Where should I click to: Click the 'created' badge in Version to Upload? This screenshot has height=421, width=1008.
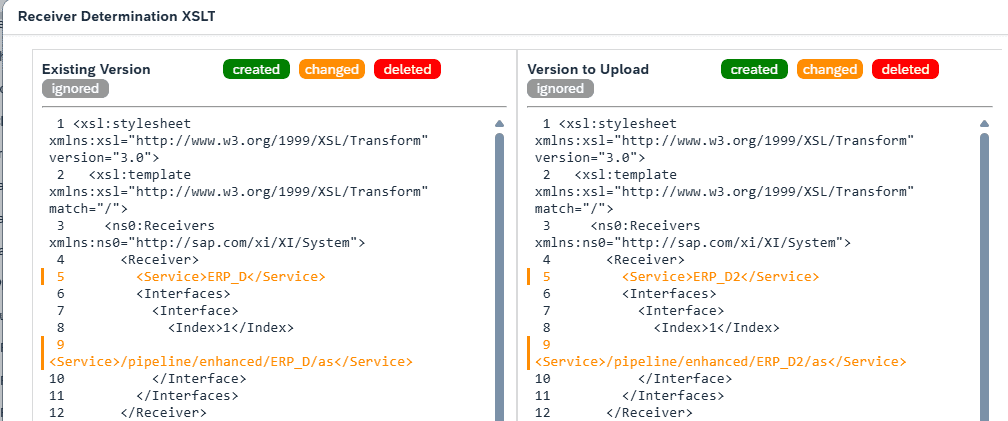tap(754, 69)
